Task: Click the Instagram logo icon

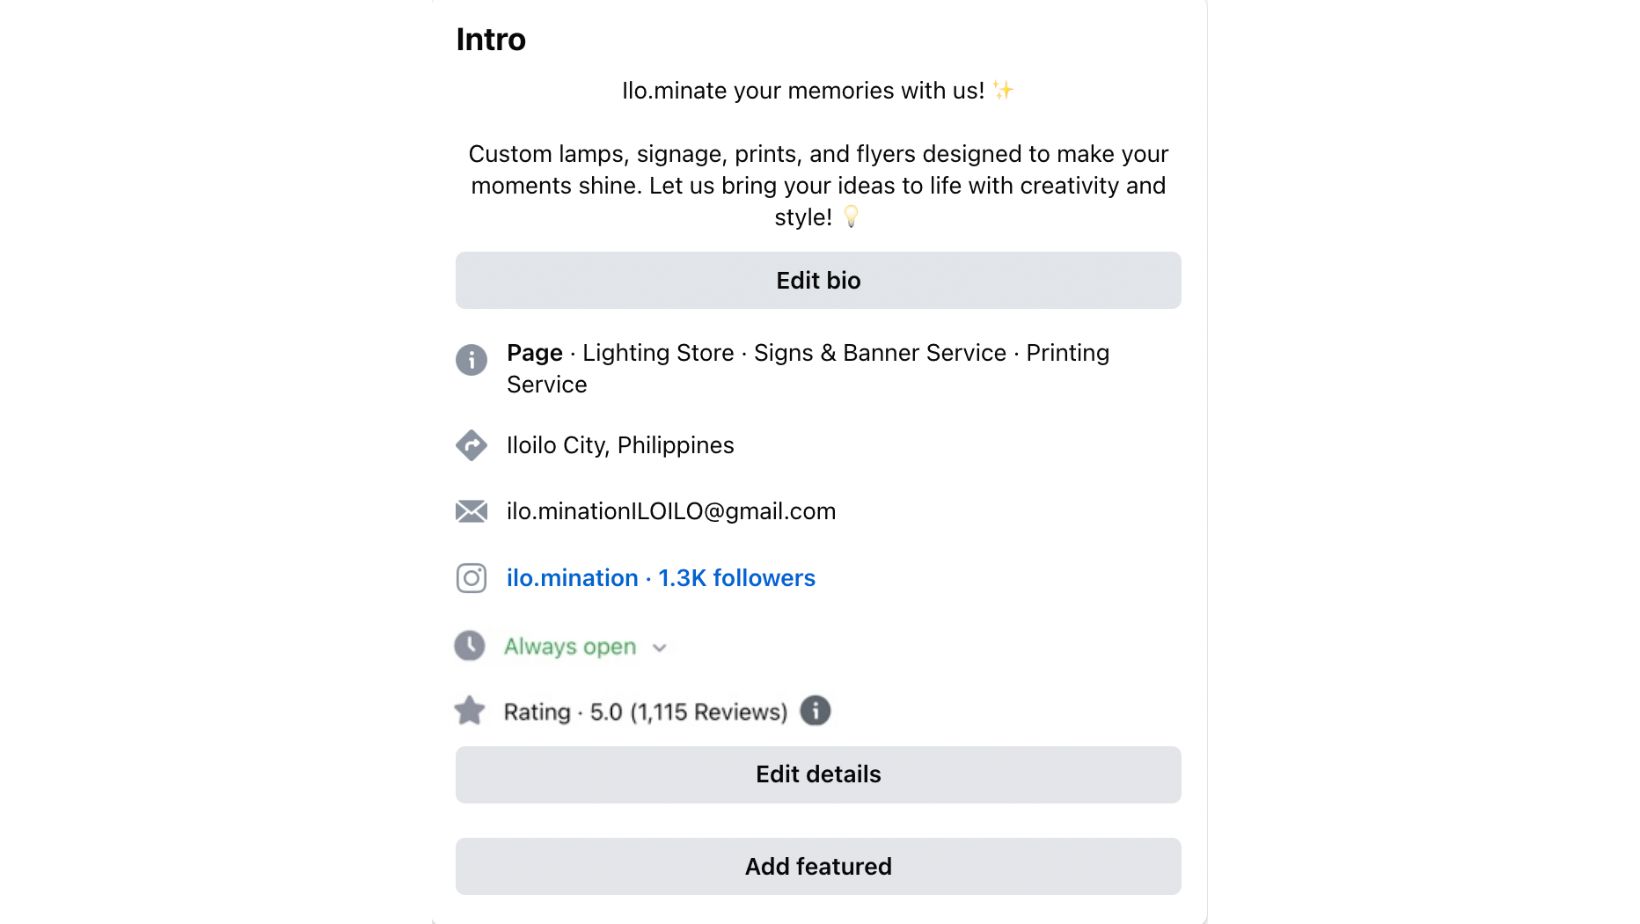Action: (x=471, y=578)
